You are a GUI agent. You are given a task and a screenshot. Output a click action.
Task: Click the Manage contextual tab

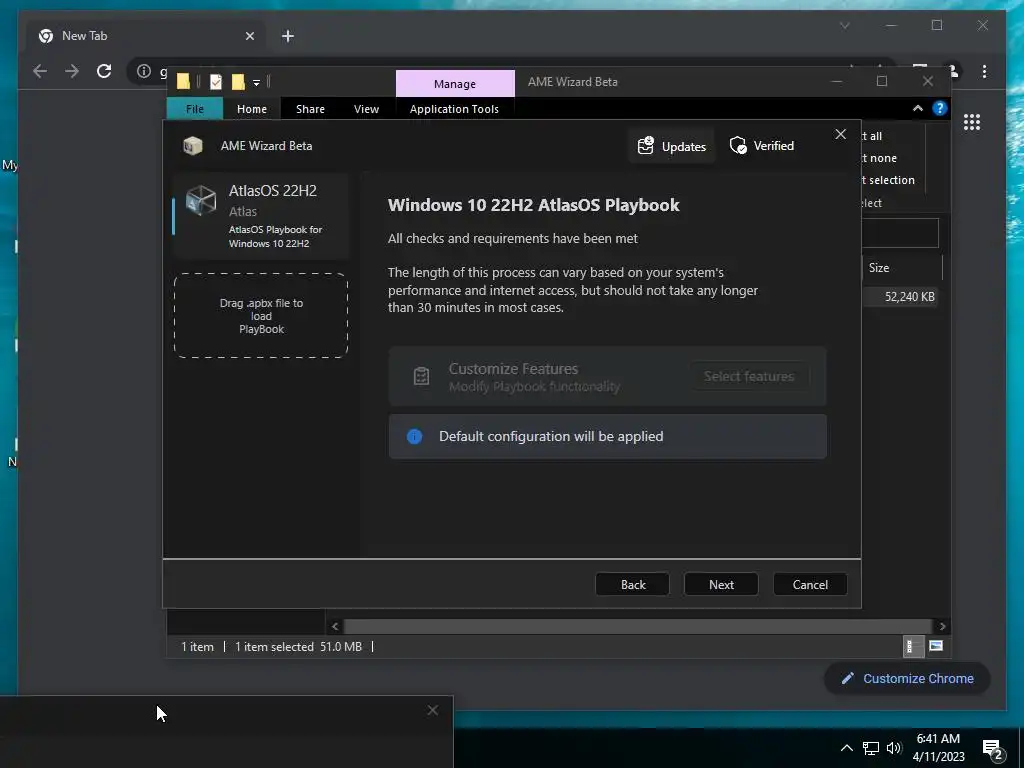(x=455, y=84)
